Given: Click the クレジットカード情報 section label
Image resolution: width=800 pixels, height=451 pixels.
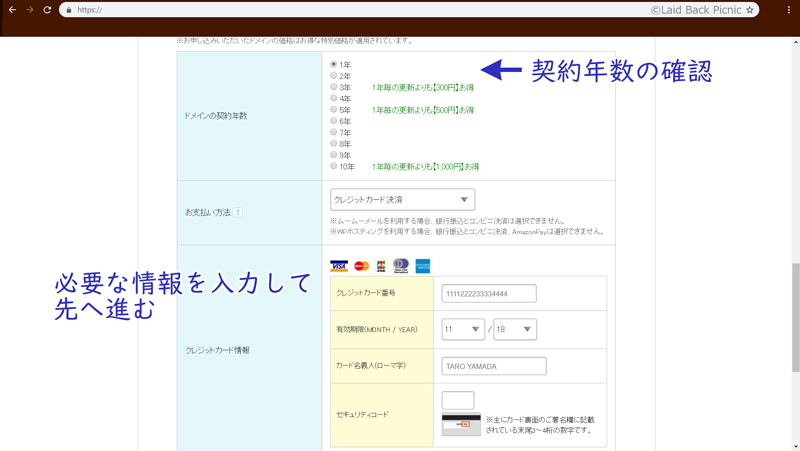Looking at the screenshot, I should point(217,350).
